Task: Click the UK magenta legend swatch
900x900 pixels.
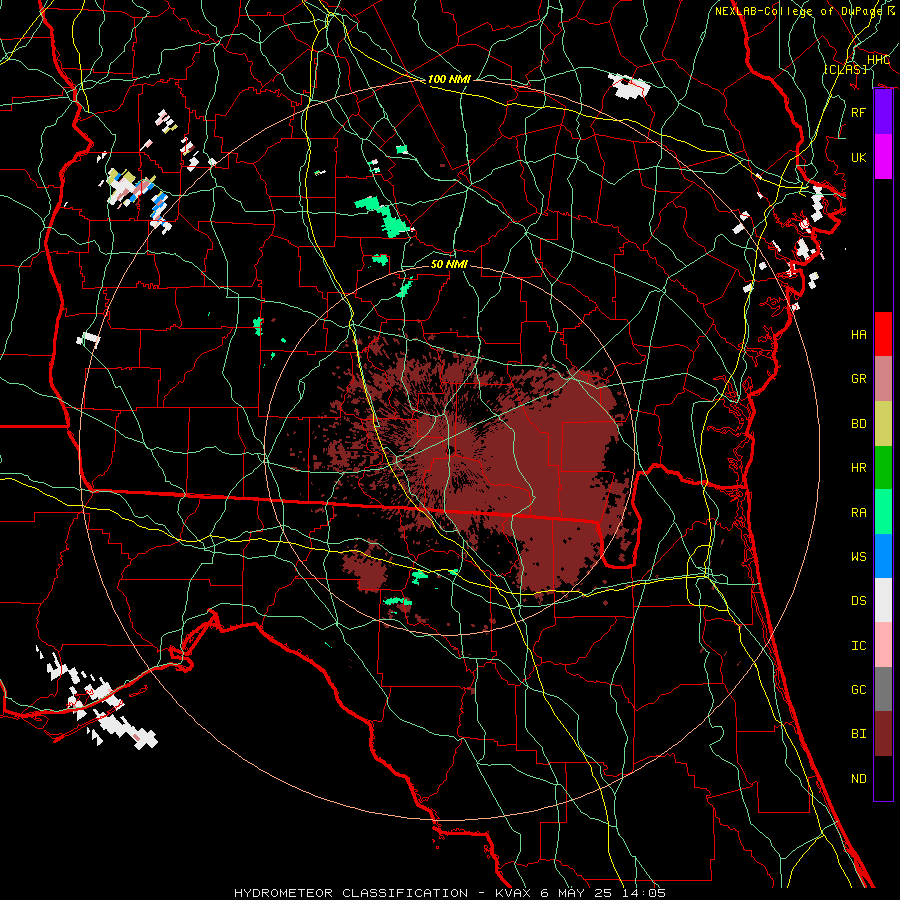Action: point(883,157)
